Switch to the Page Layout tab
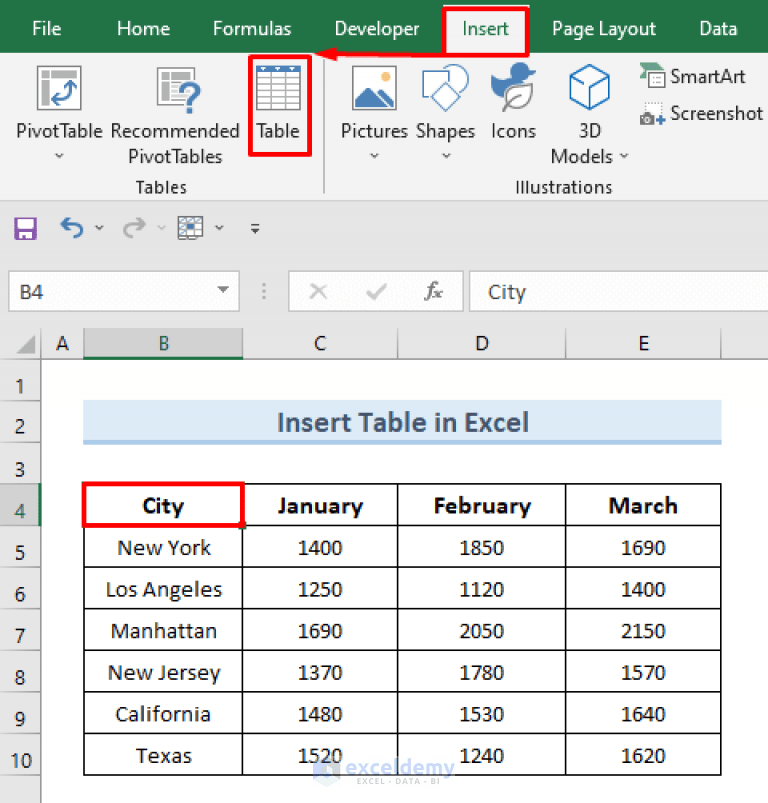The image size is (768, 803). (603, 28)
